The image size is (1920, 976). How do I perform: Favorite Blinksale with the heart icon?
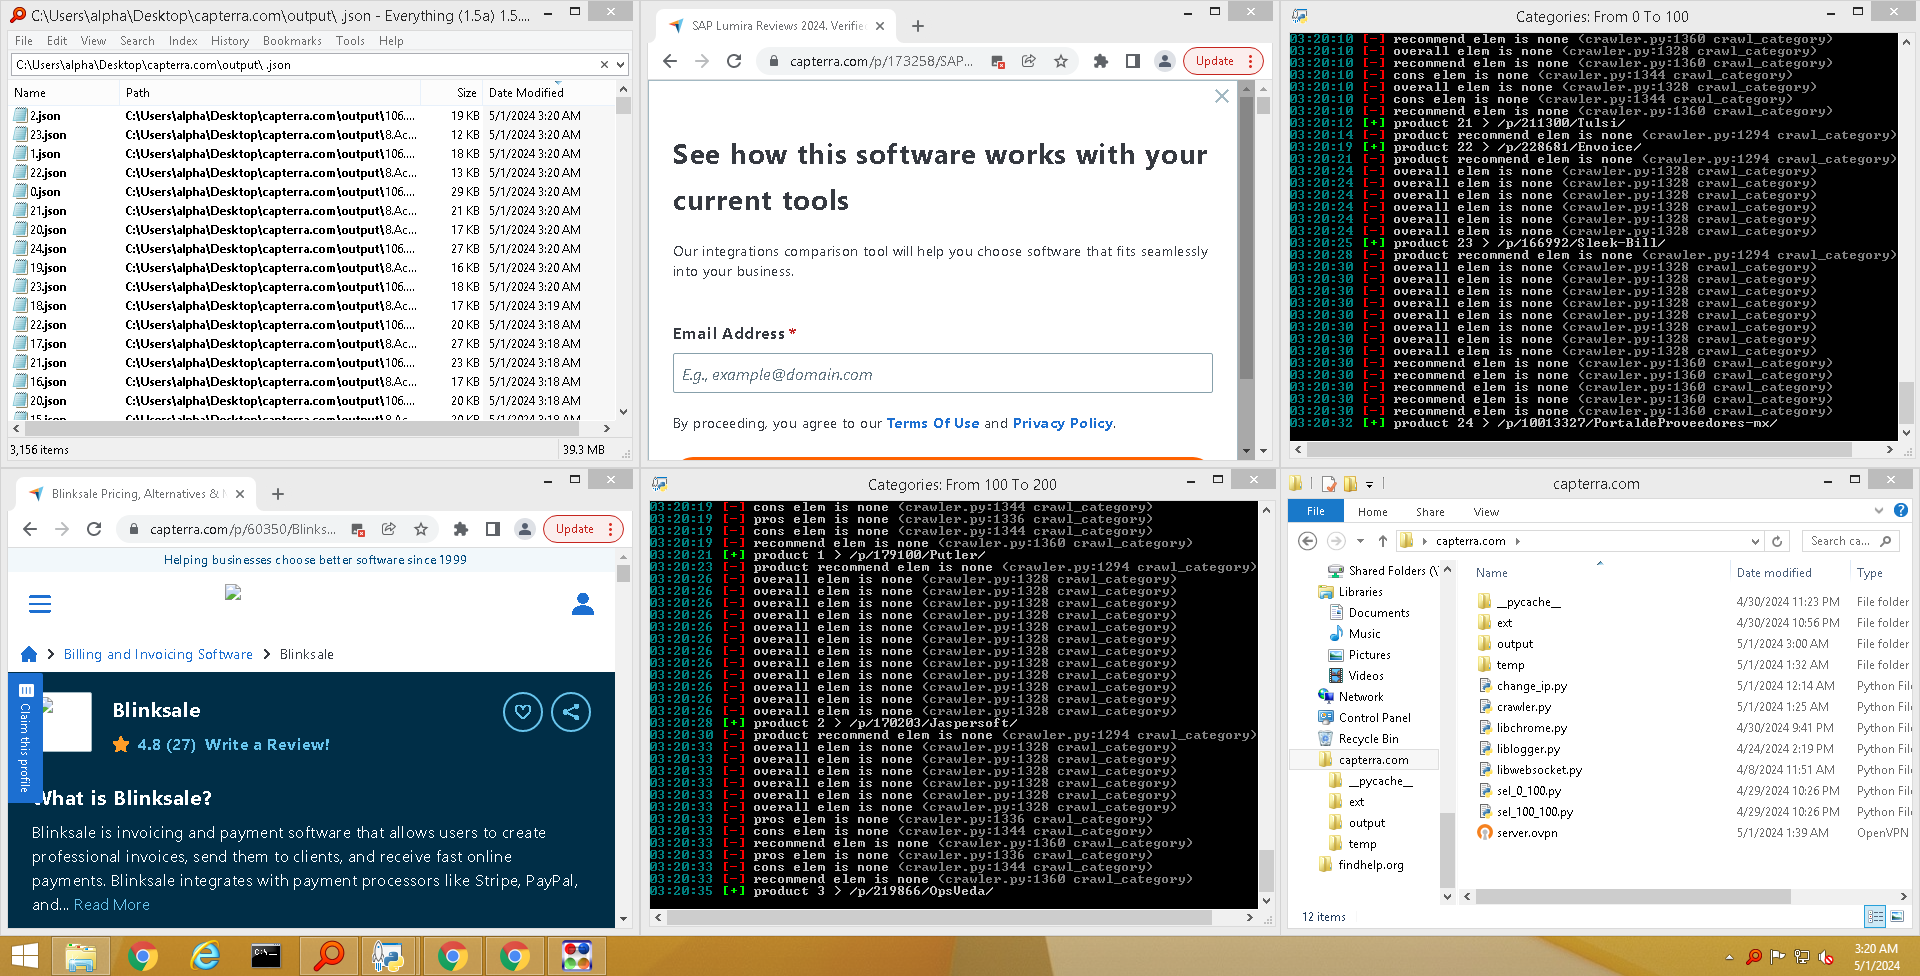[x=523, y=712]
